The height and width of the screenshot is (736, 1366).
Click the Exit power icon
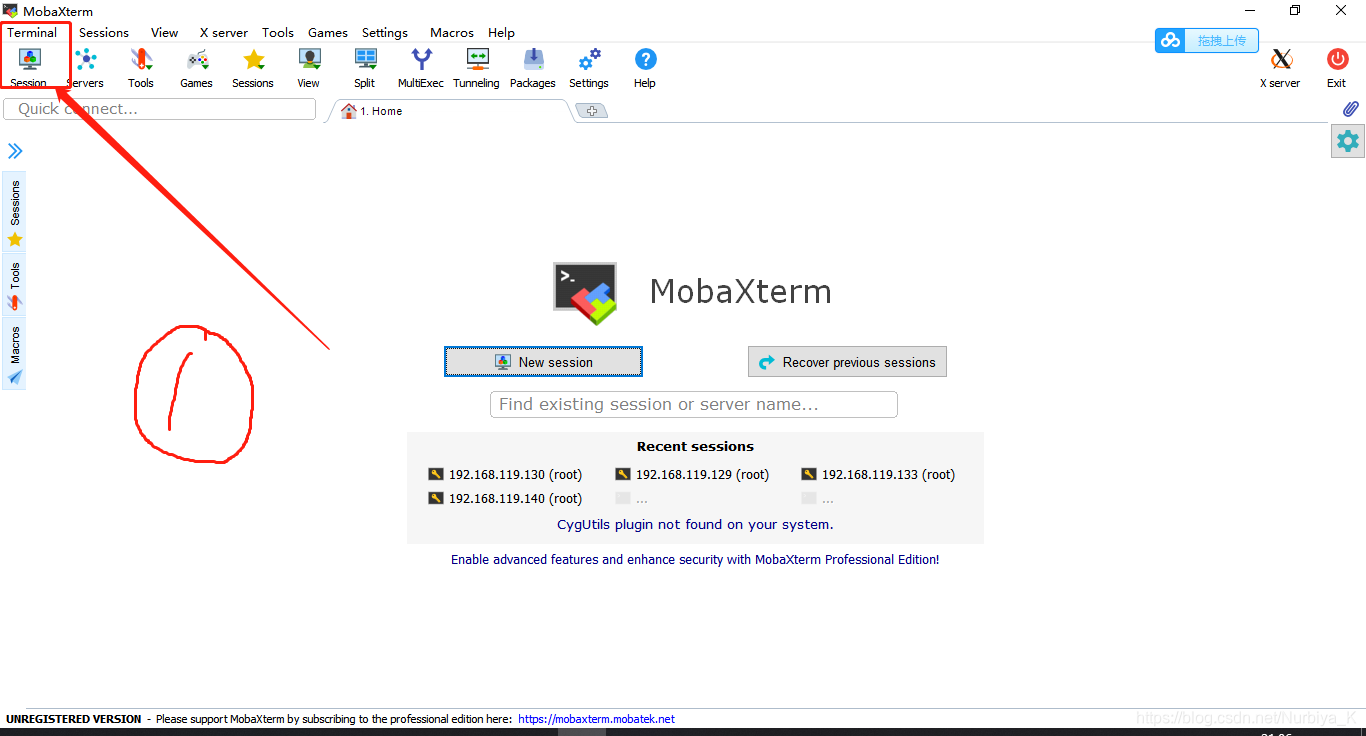tap(1337, 67)
